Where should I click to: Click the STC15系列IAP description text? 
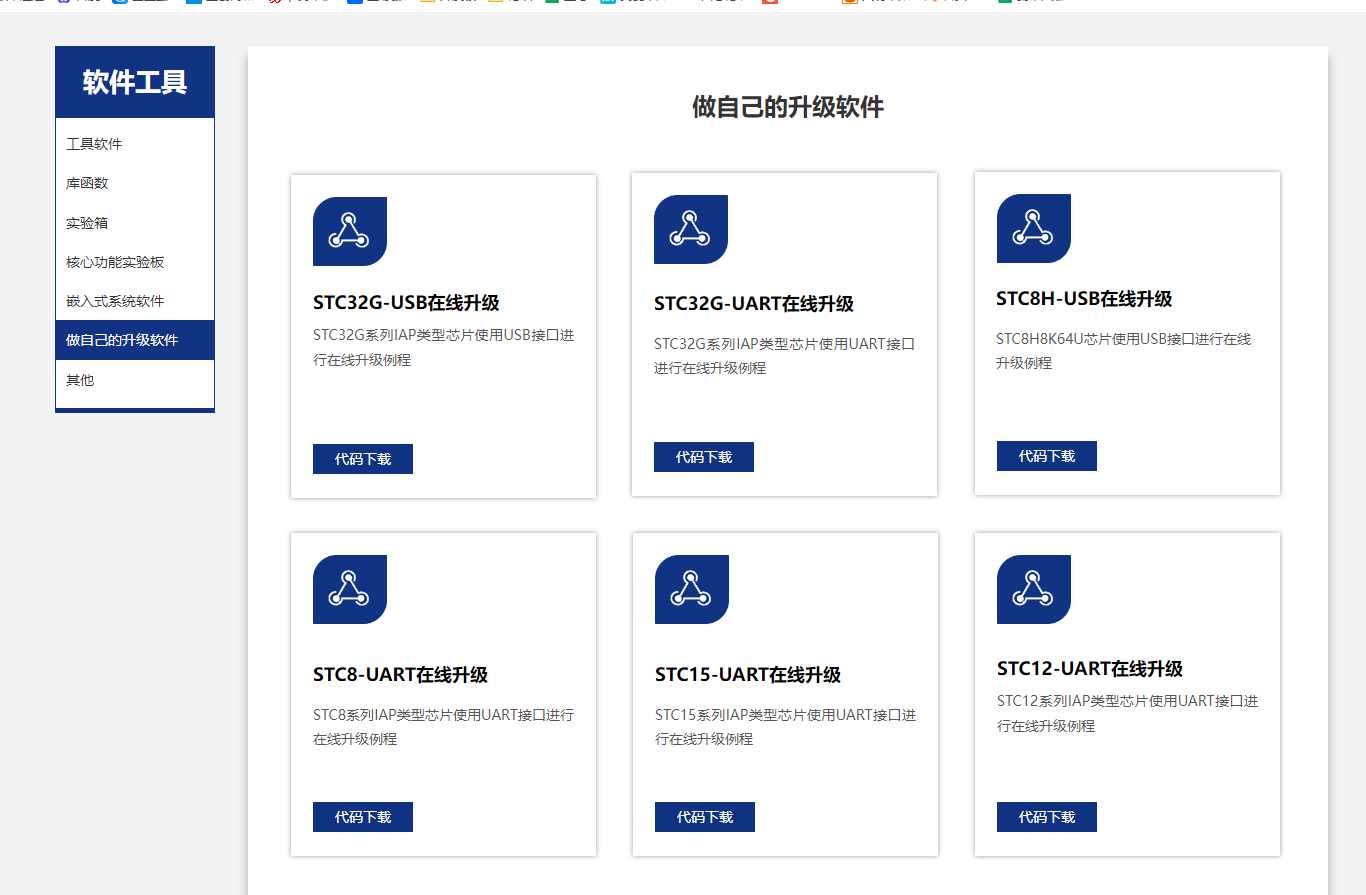click(785, 727)
